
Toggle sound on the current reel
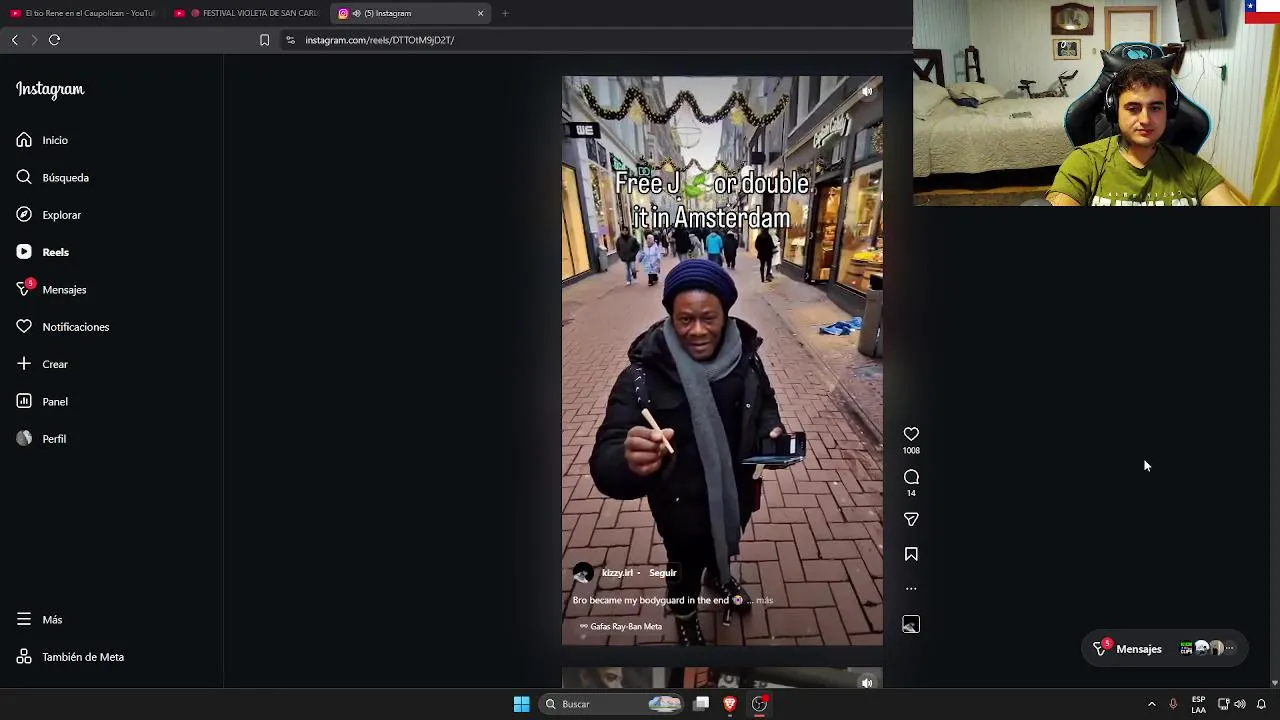pos(867,92)
